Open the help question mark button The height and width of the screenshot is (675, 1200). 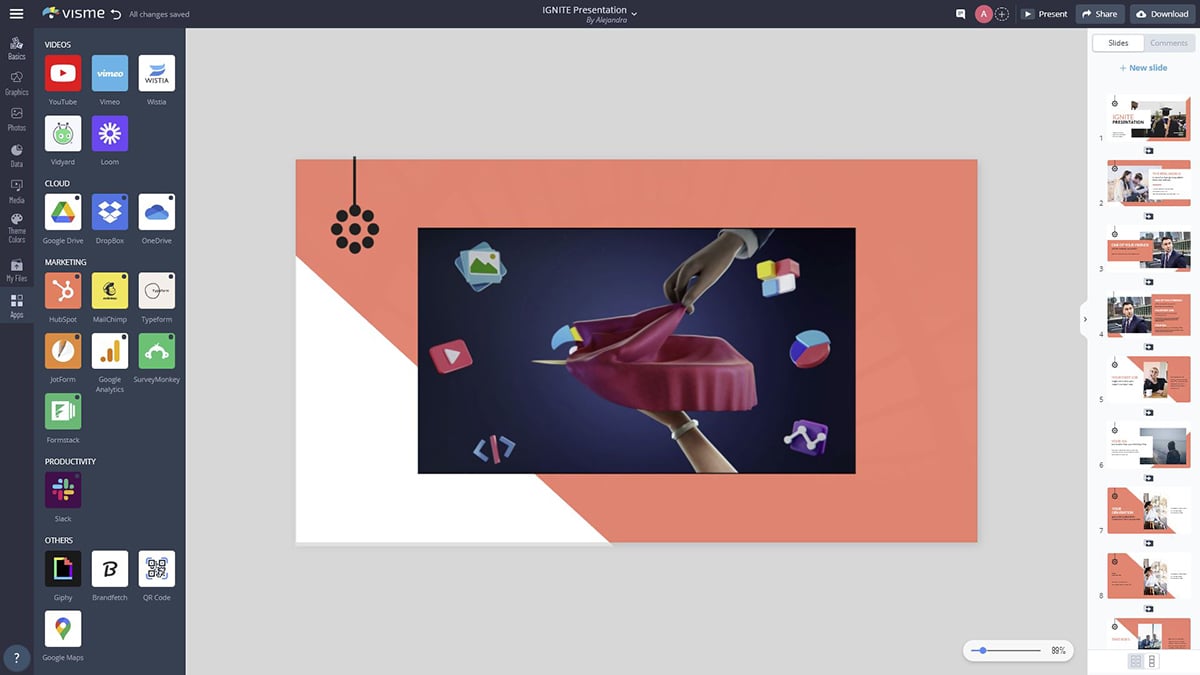pos(16,659)
